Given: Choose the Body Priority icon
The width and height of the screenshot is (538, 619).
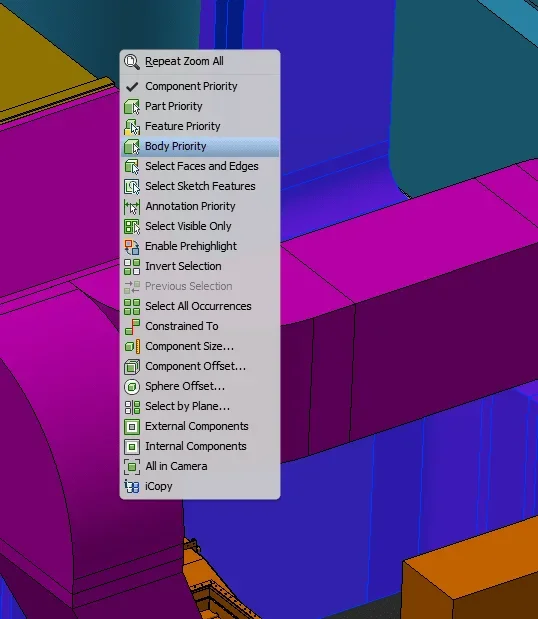Looking at the screenshot, I should [x=132, y=146].
